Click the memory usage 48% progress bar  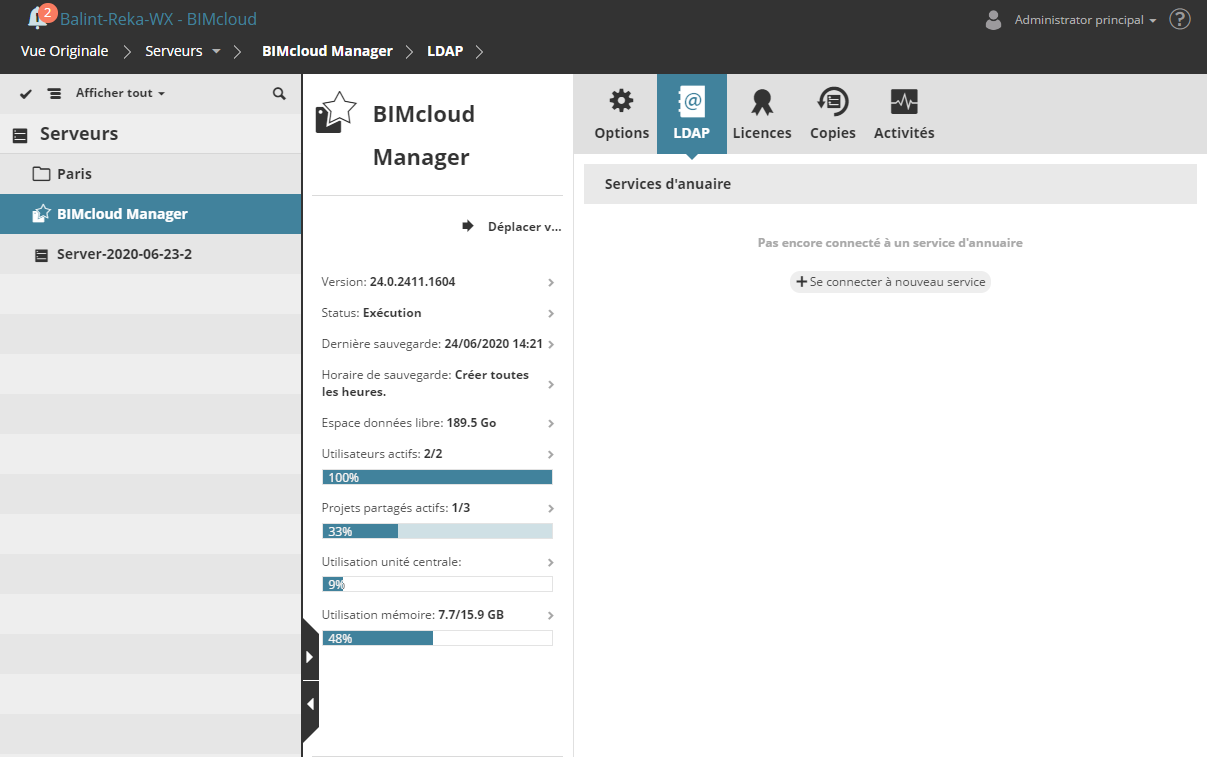point(437,638)
